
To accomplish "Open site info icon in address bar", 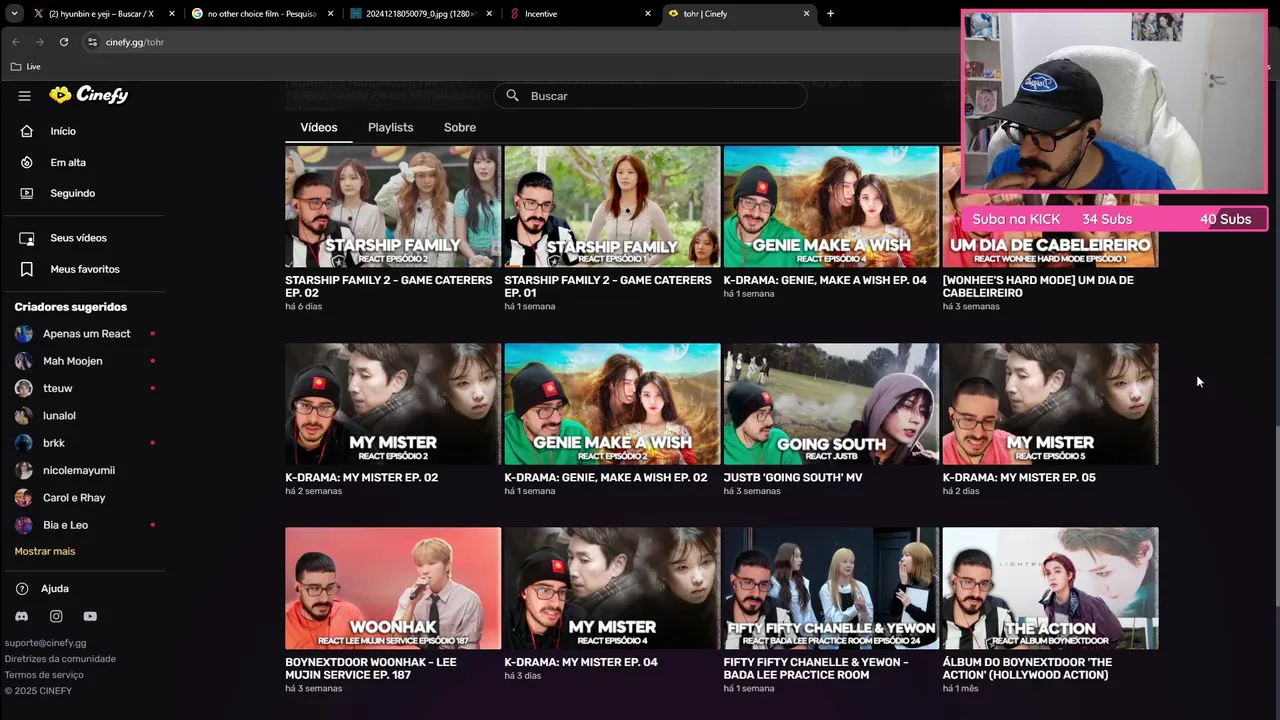I will (92, 42).
